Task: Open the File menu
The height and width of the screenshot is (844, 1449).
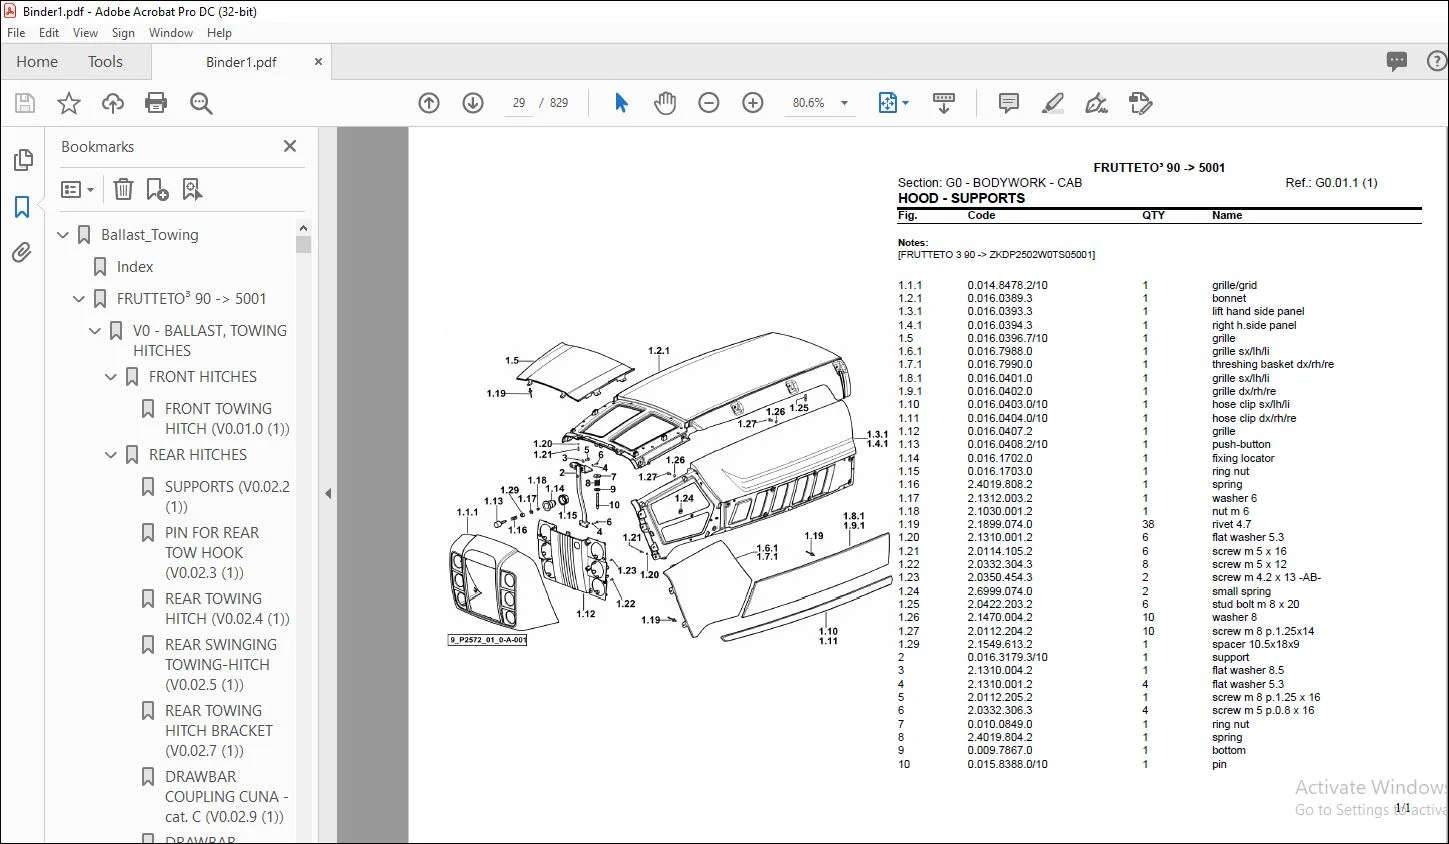Action: [x=16, y=33]
